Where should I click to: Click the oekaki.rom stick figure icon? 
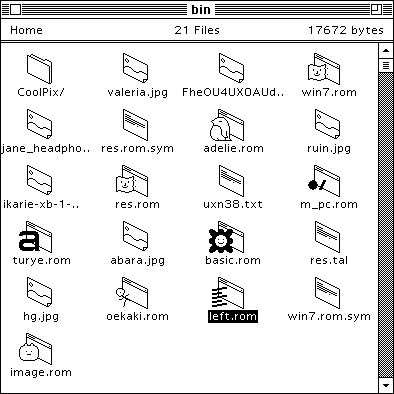132,293
